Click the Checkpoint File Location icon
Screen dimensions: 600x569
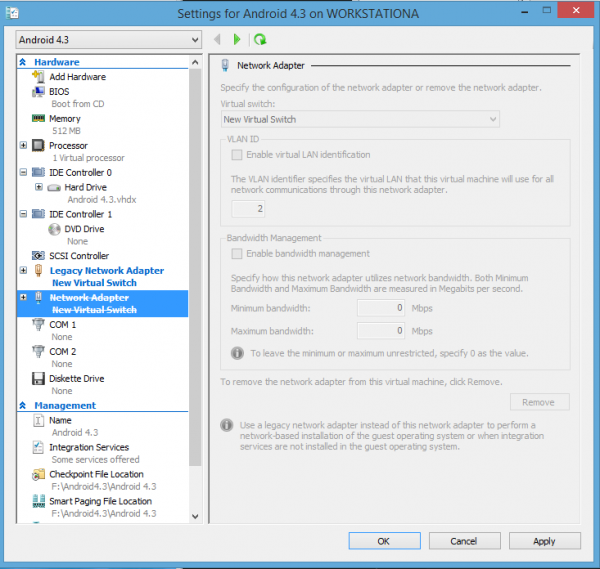(x=38, y=474)
